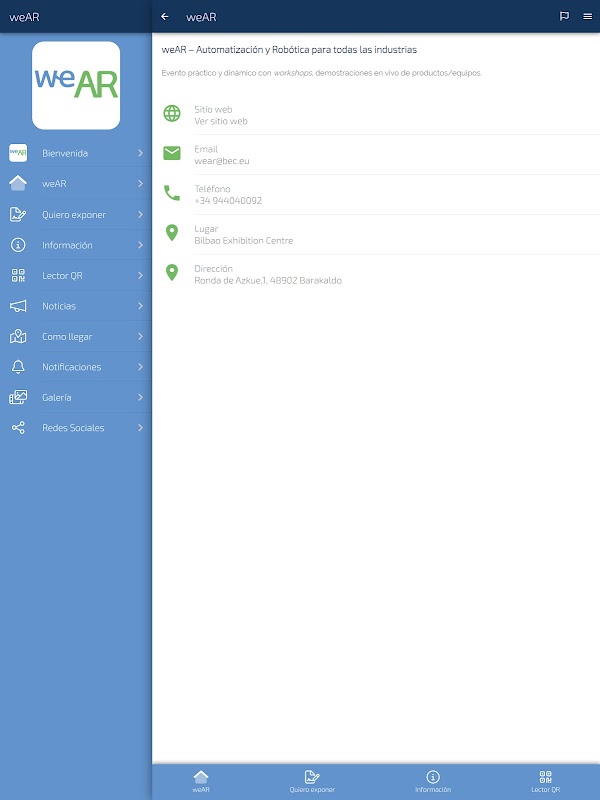The width and height of the screenshot is (600, 800).
Task: Click weAR title in sidebar header
Action: click(x=24, y=17)
